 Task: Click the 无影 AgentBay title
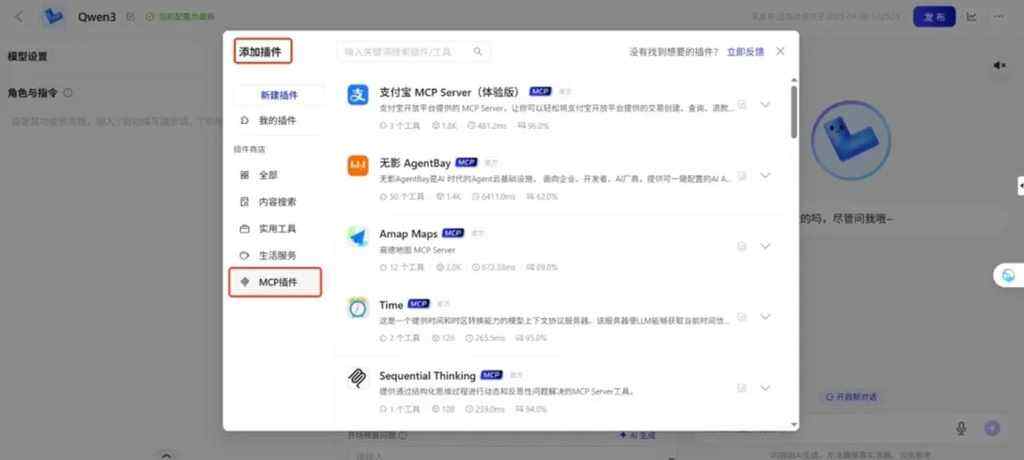tap(415, 163)
